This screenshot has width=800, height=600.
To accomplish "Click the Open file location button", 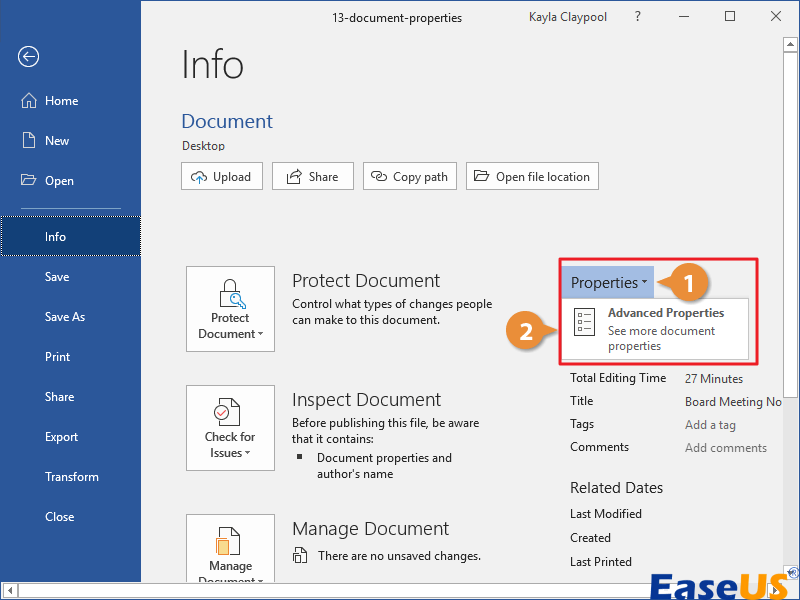I will click(x=533, y=177).
